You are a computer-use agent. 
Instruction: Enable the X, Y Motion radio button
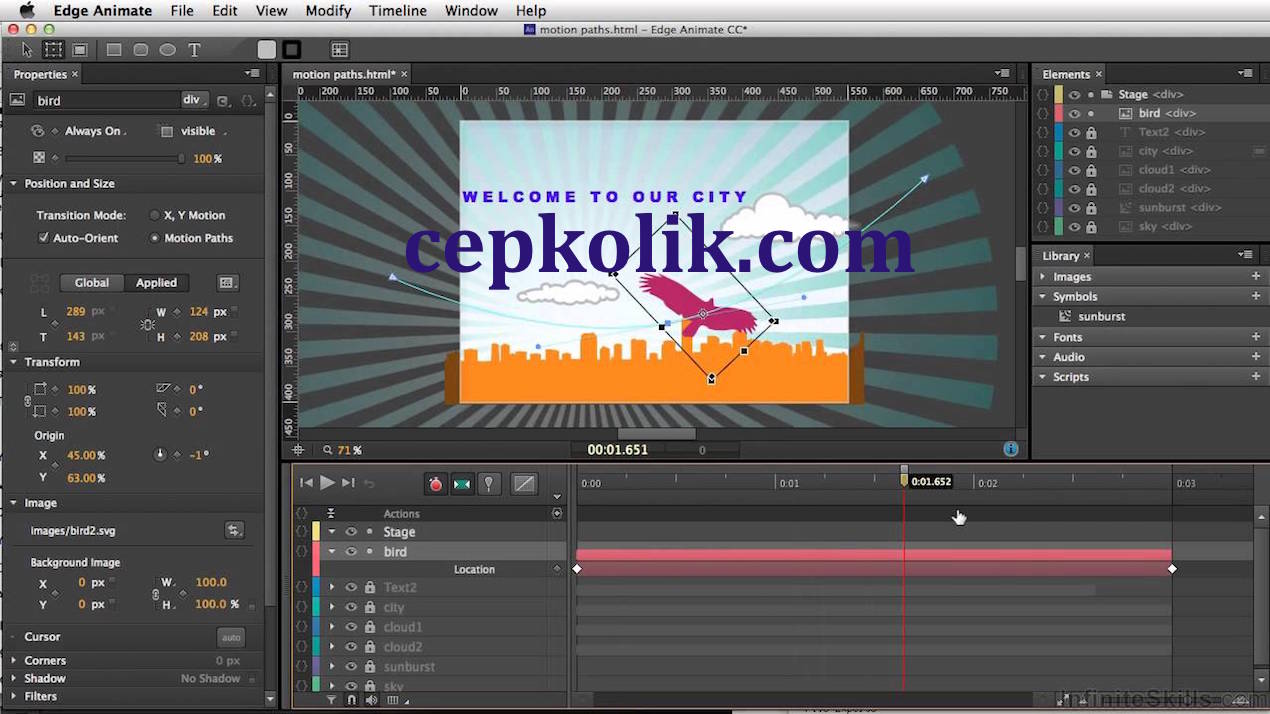pyautogui.click(x=154, y=215)
